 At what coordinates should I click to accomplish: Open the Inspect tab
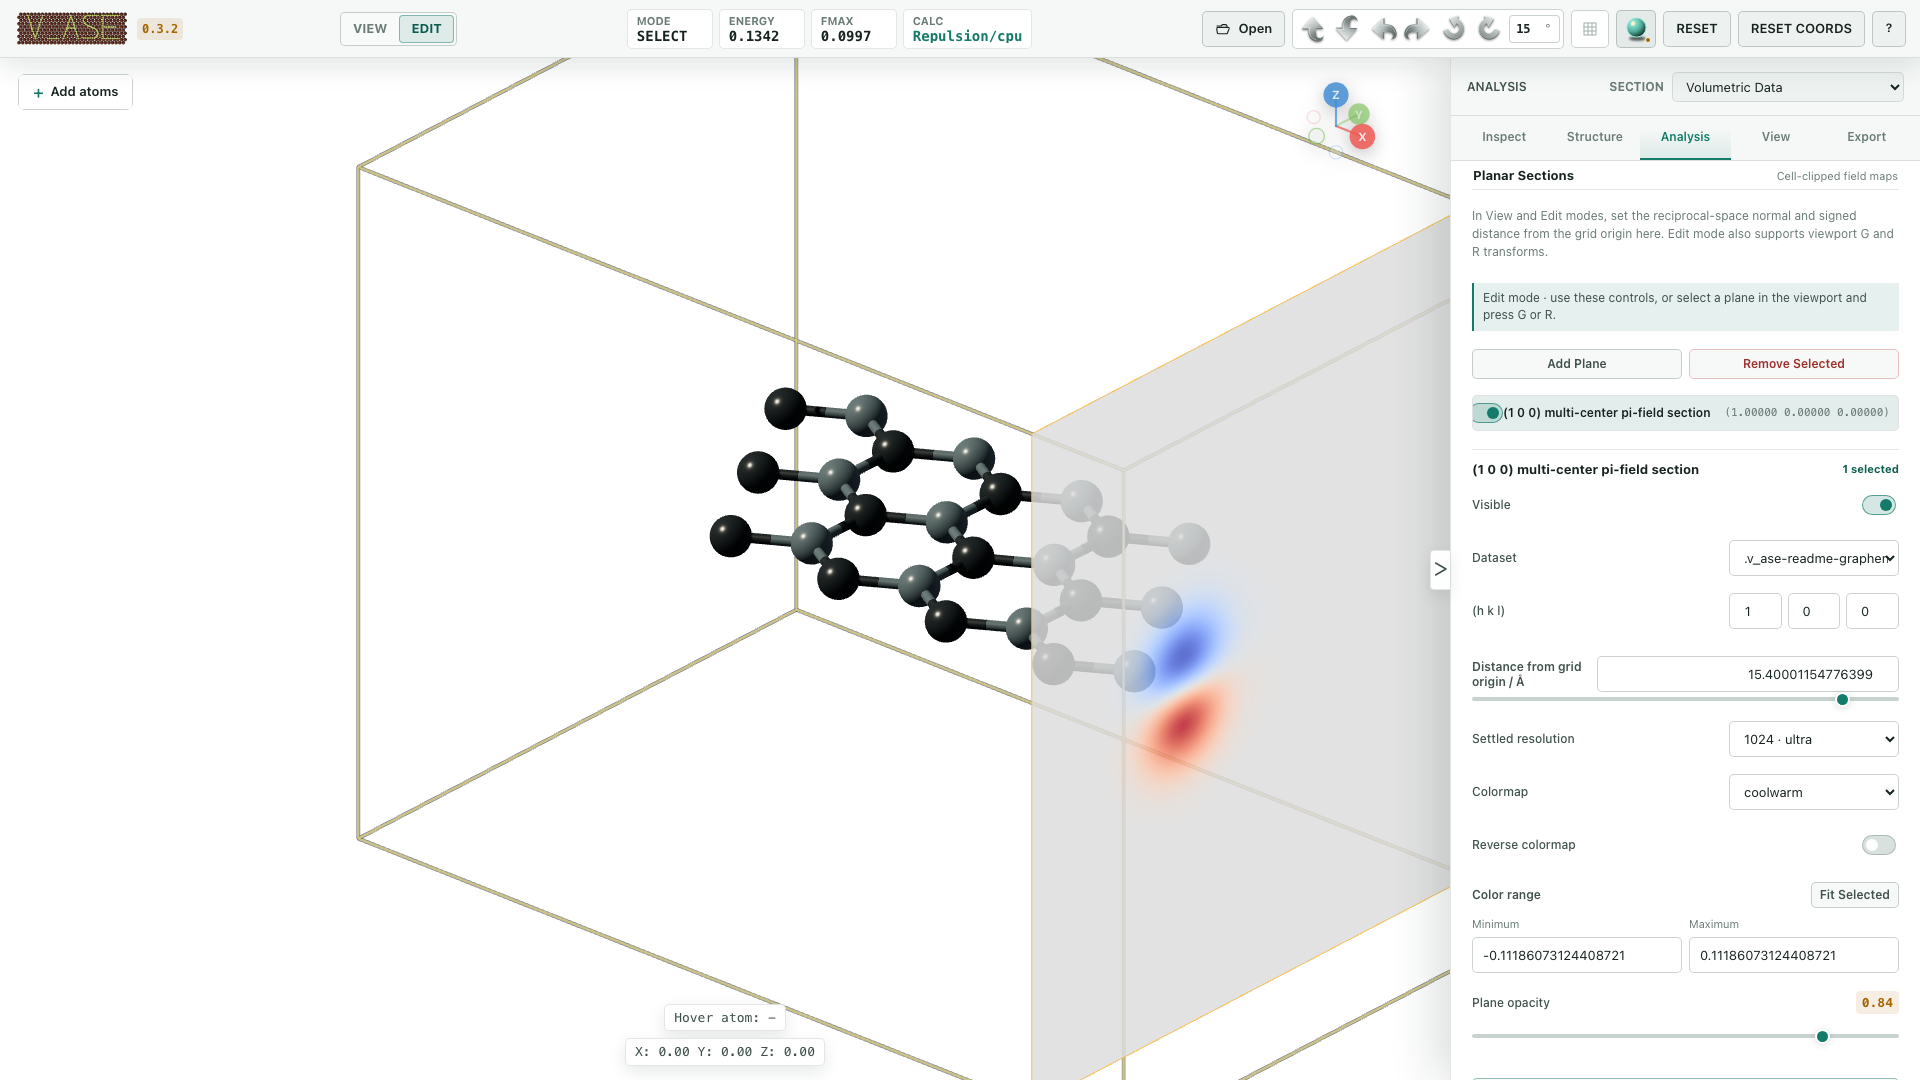pos(1503,137)
